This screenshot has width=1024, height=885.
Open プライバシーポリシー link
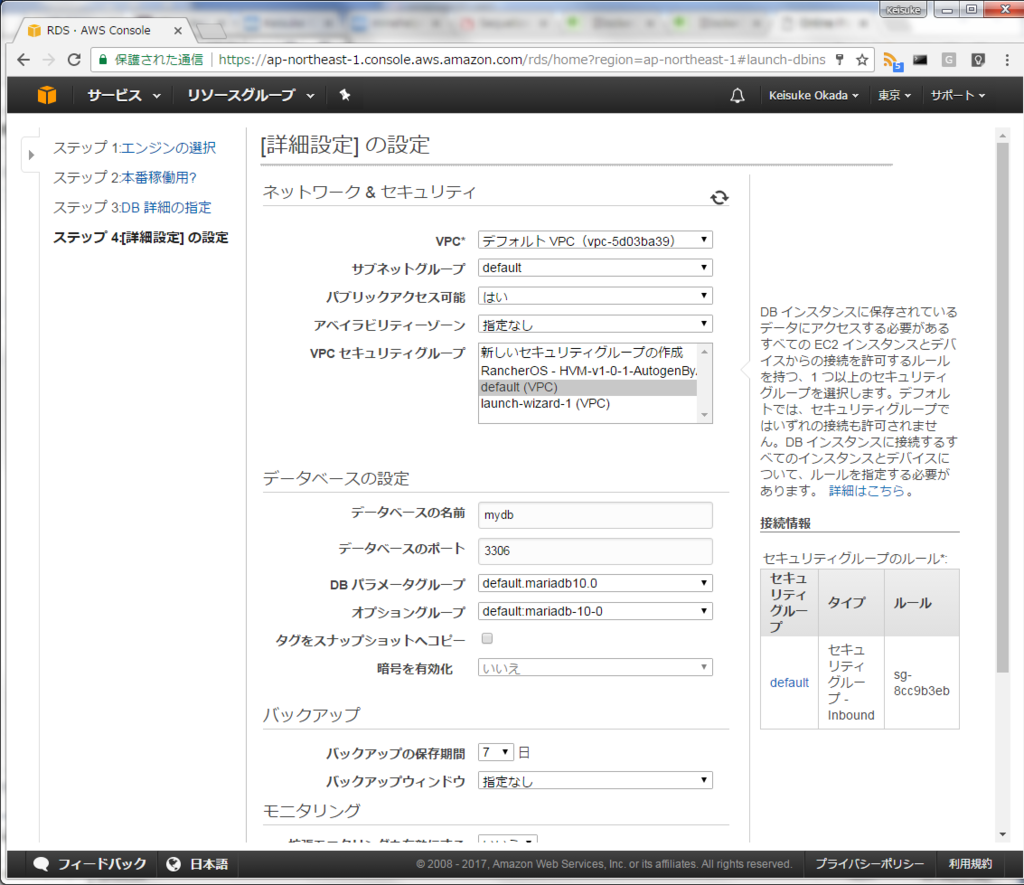[869, 864]
